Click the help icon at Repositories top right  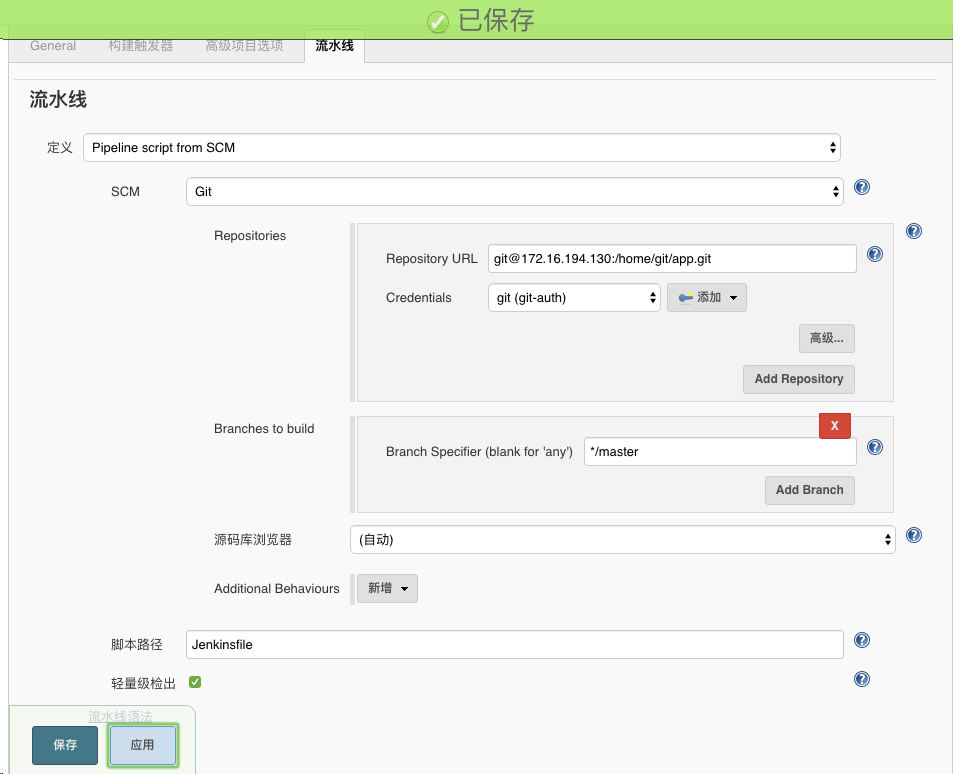[x=913, y=231]
